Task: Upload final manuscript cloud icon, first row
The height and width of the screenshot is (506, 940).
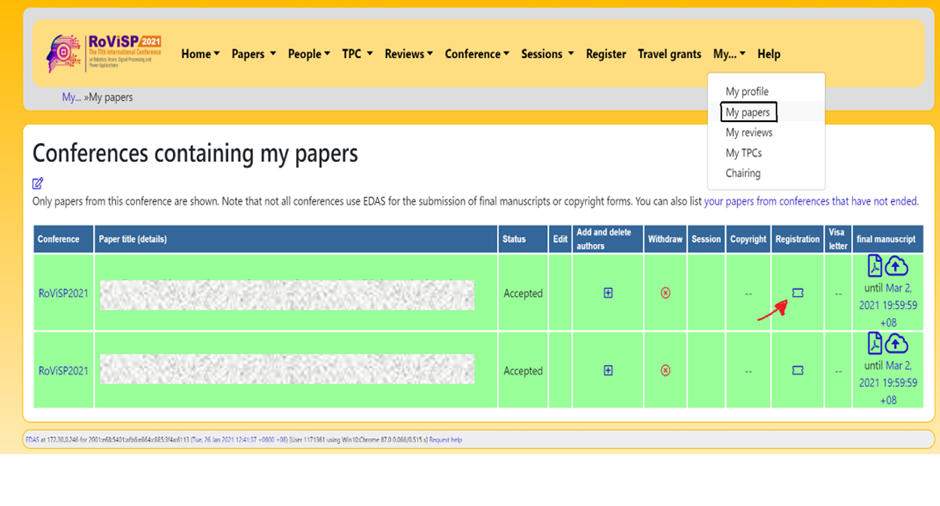Action: [x=897, y=266]
